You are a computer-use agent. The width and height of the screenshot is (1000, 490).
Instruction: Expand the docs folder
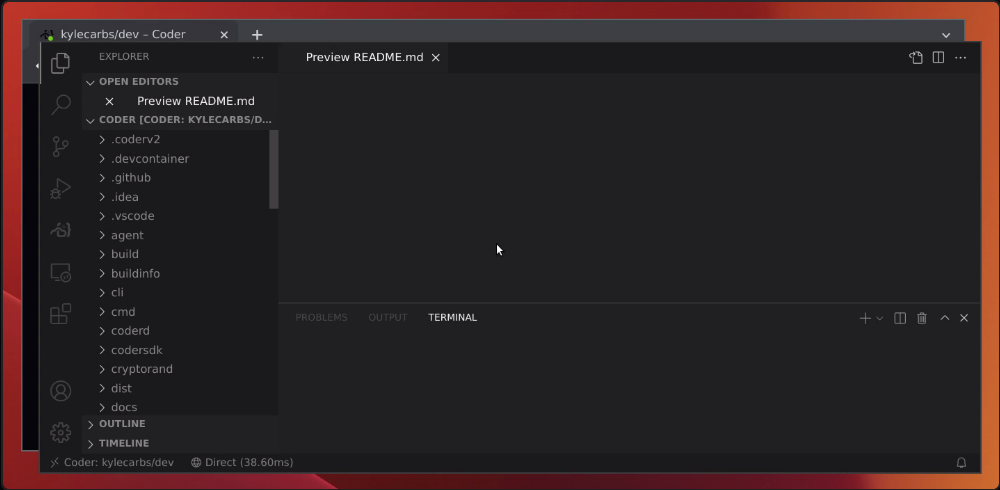[177, 407]
